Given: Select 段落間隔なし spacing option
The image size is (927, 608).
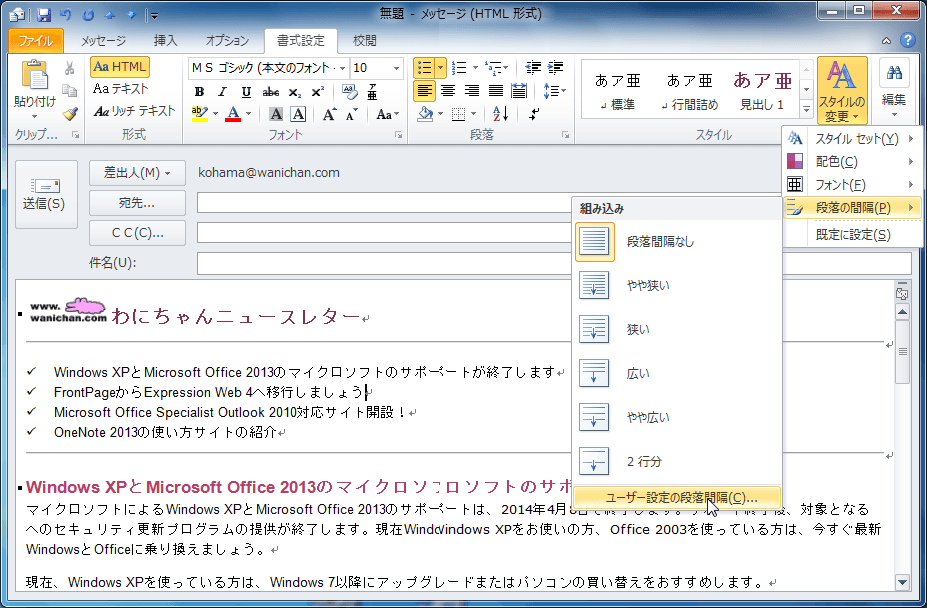Looking at the screenshot, I should [677, 242].
